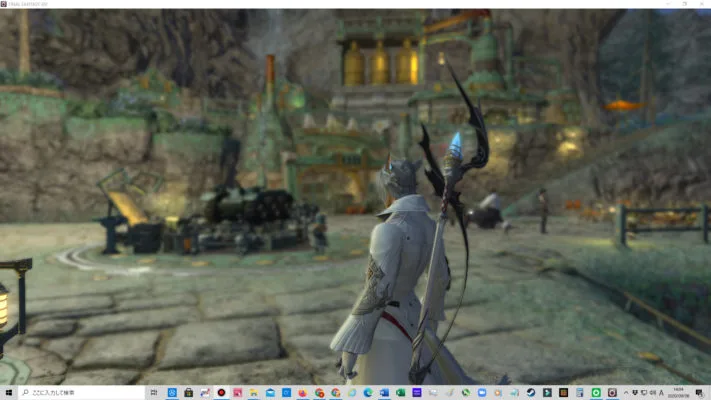Toggle IME input mode A indicator
The height and width of the screenshot is (400, 711).
click(x=661, y=393)
